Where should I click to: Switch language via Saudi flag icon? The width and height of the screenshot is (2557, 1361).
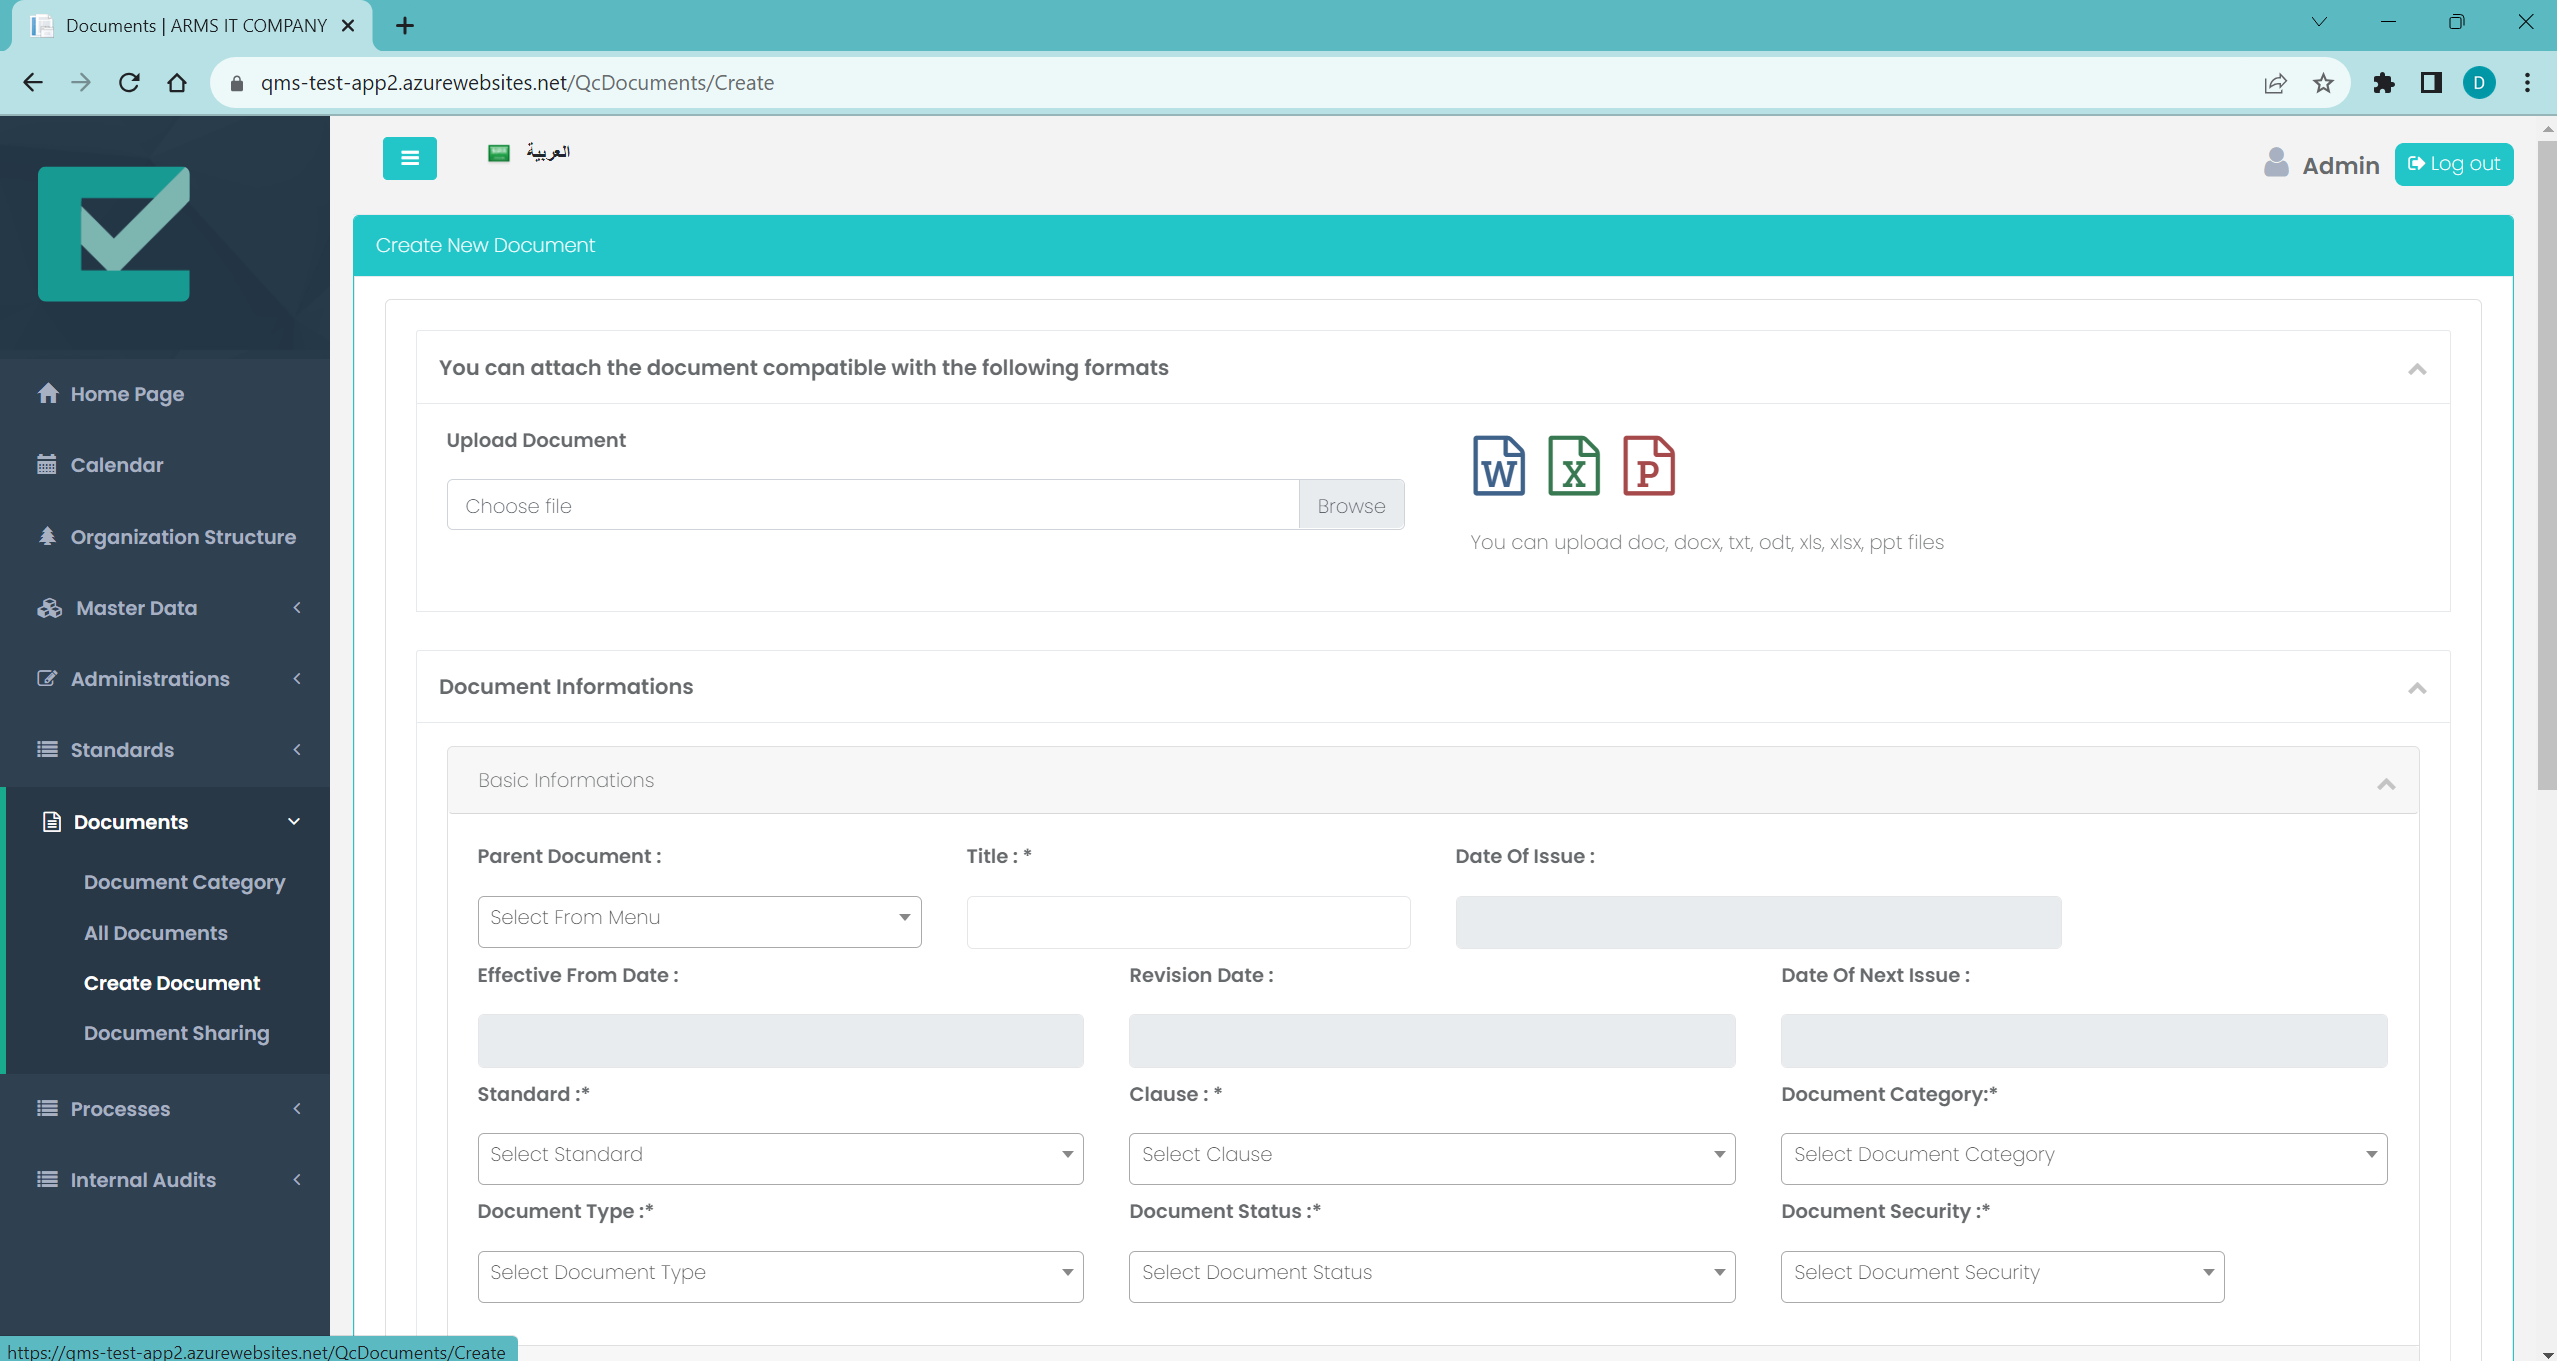click(x=498, y=153)
